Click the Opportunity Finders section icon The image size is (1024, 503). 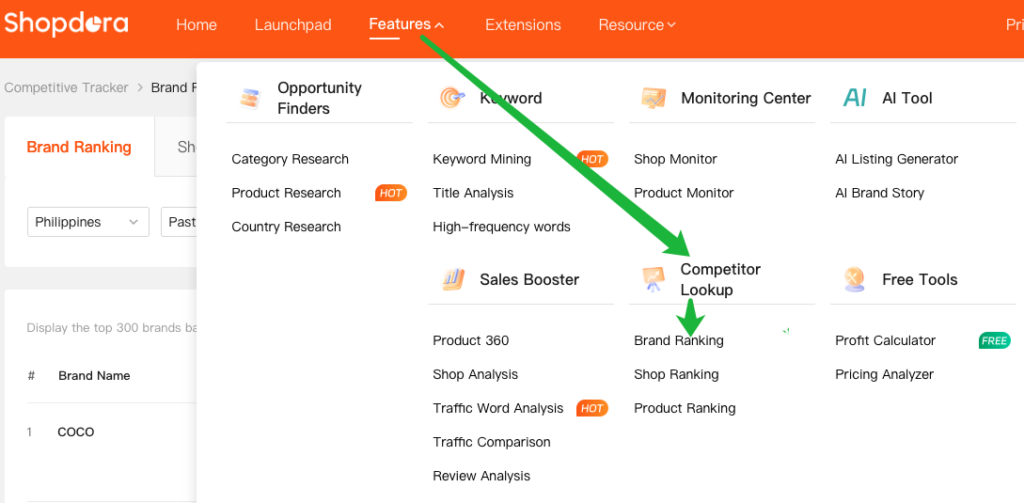point(250,98)
